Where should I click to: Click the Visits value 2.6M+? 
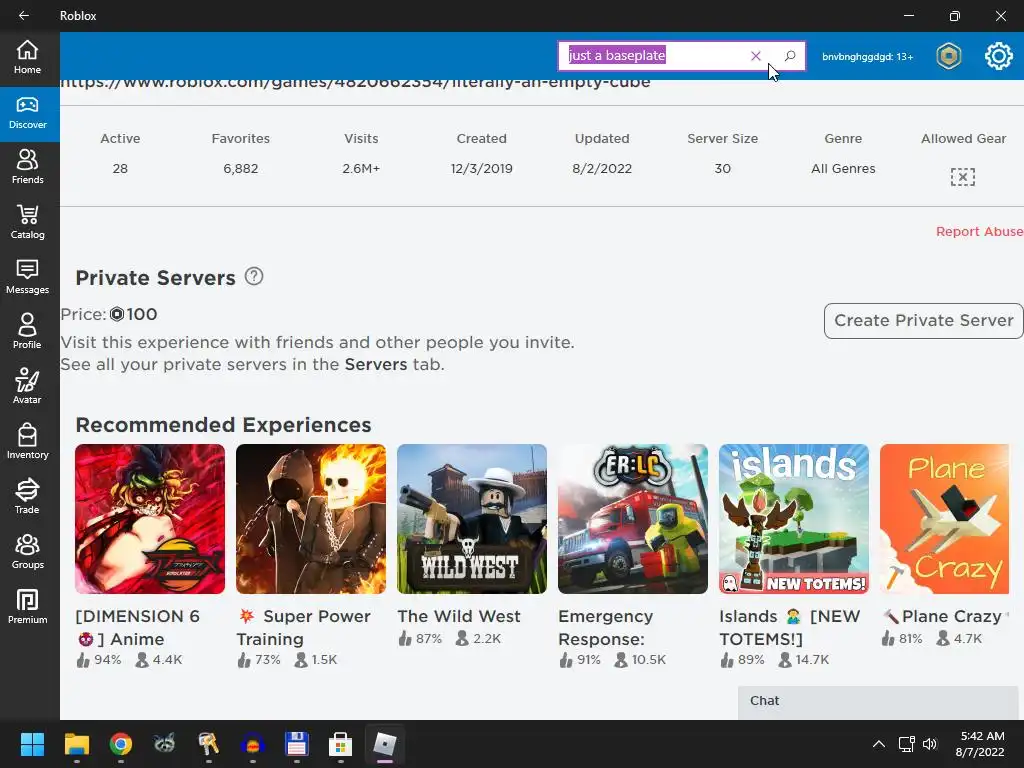pos(361,168)
